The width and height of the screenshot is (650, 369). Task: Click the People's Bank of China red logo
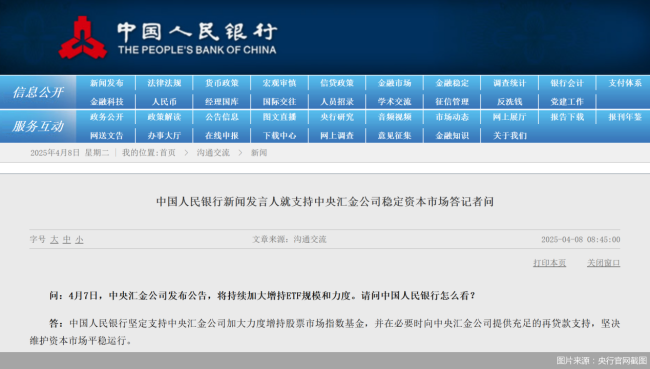point(83,37)
